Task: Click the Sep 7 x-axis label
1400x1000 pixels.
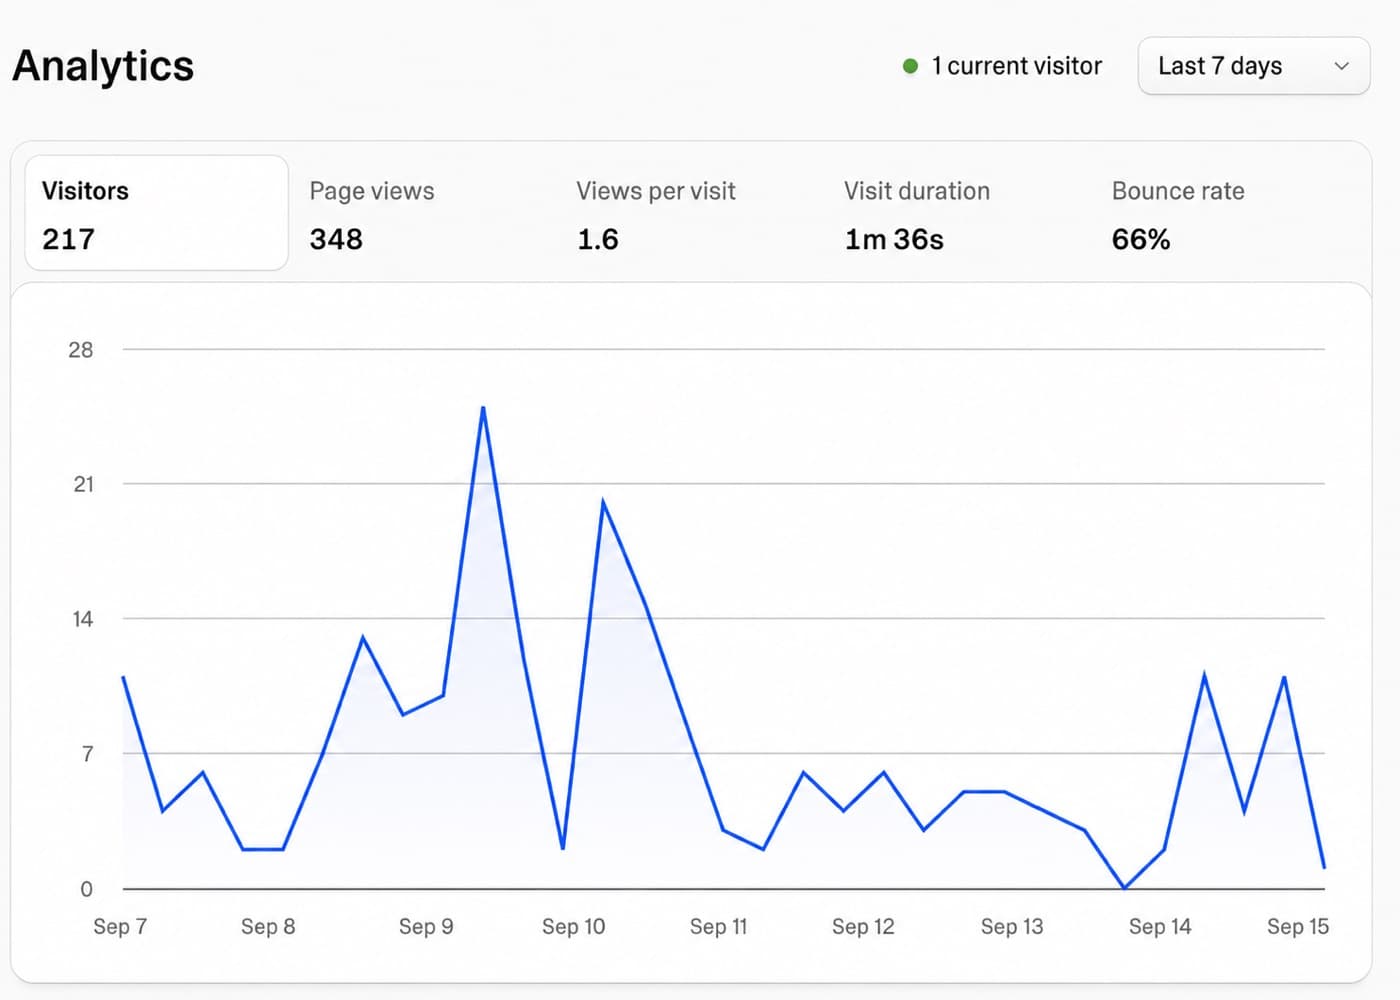Action: tap(120, 927)
